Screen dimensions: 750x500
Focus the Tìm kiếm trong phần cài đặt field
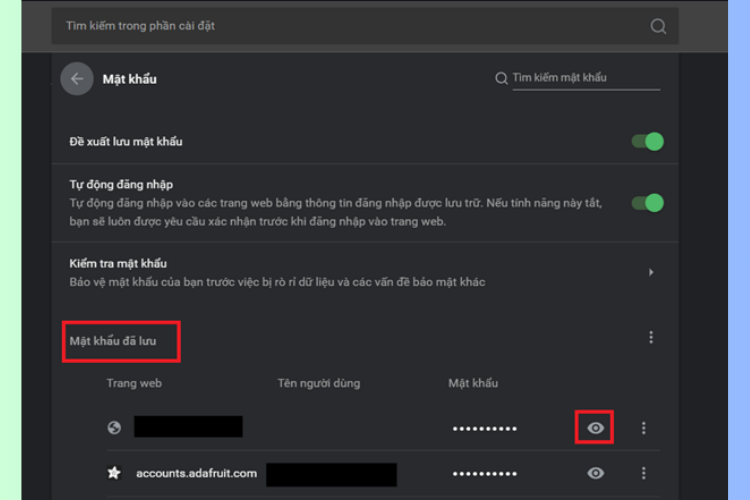(x=365, y=26)
